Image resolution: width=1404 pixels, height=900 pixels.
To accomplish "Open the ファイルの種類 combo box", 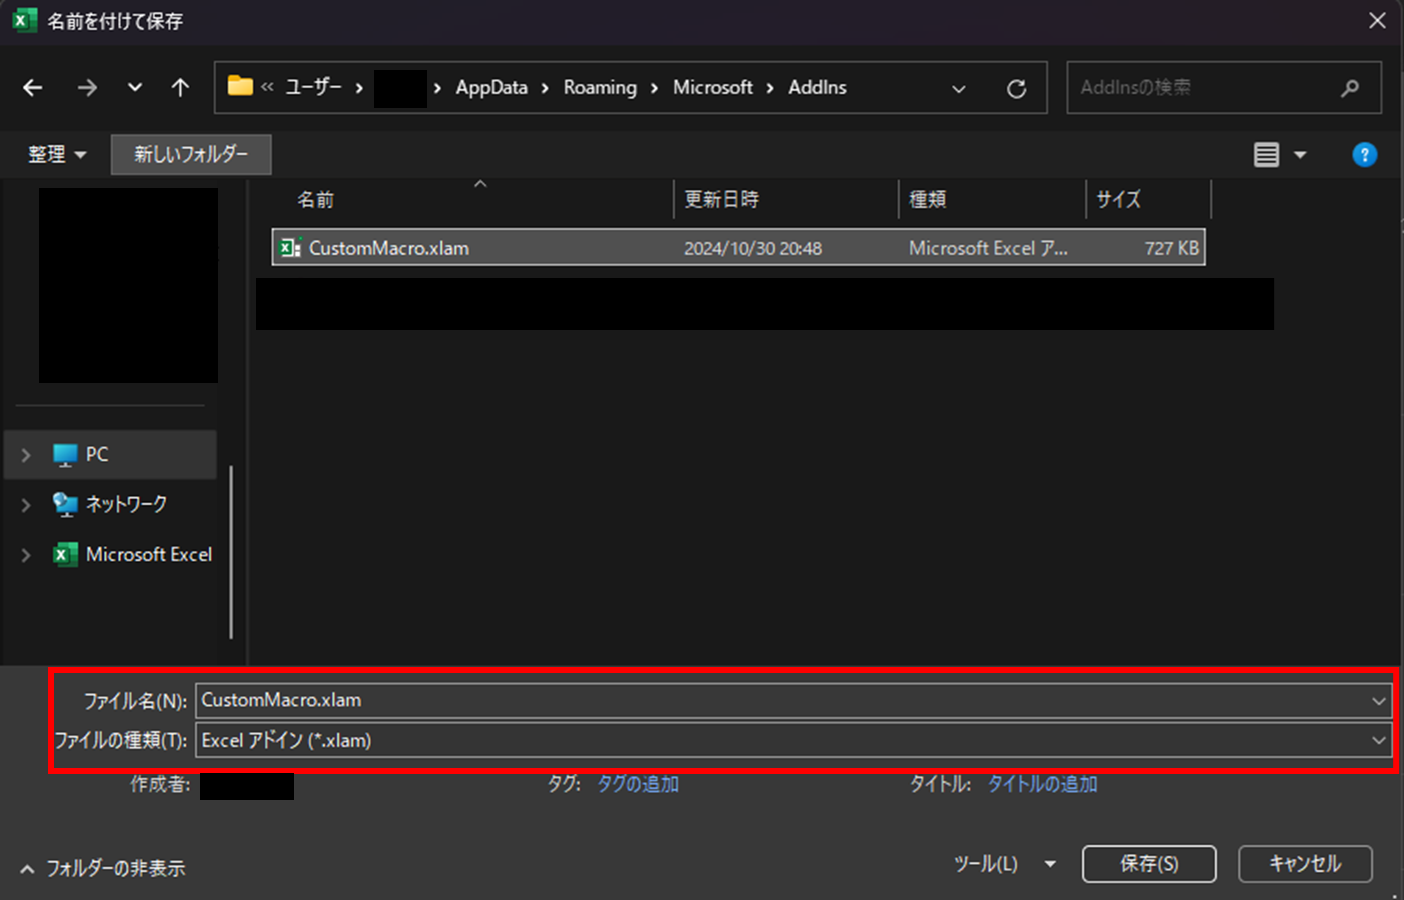I will click(x=793, y=741).
